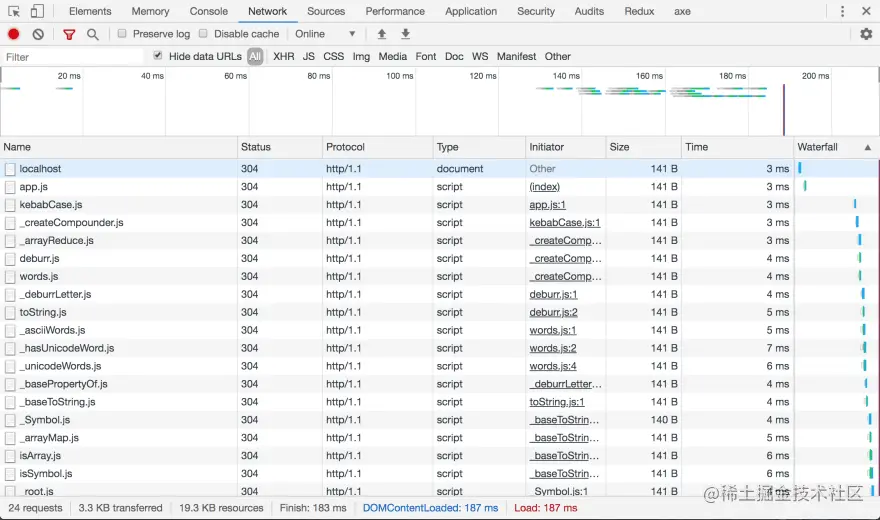Open the axe tab

[x=682, y=11]
